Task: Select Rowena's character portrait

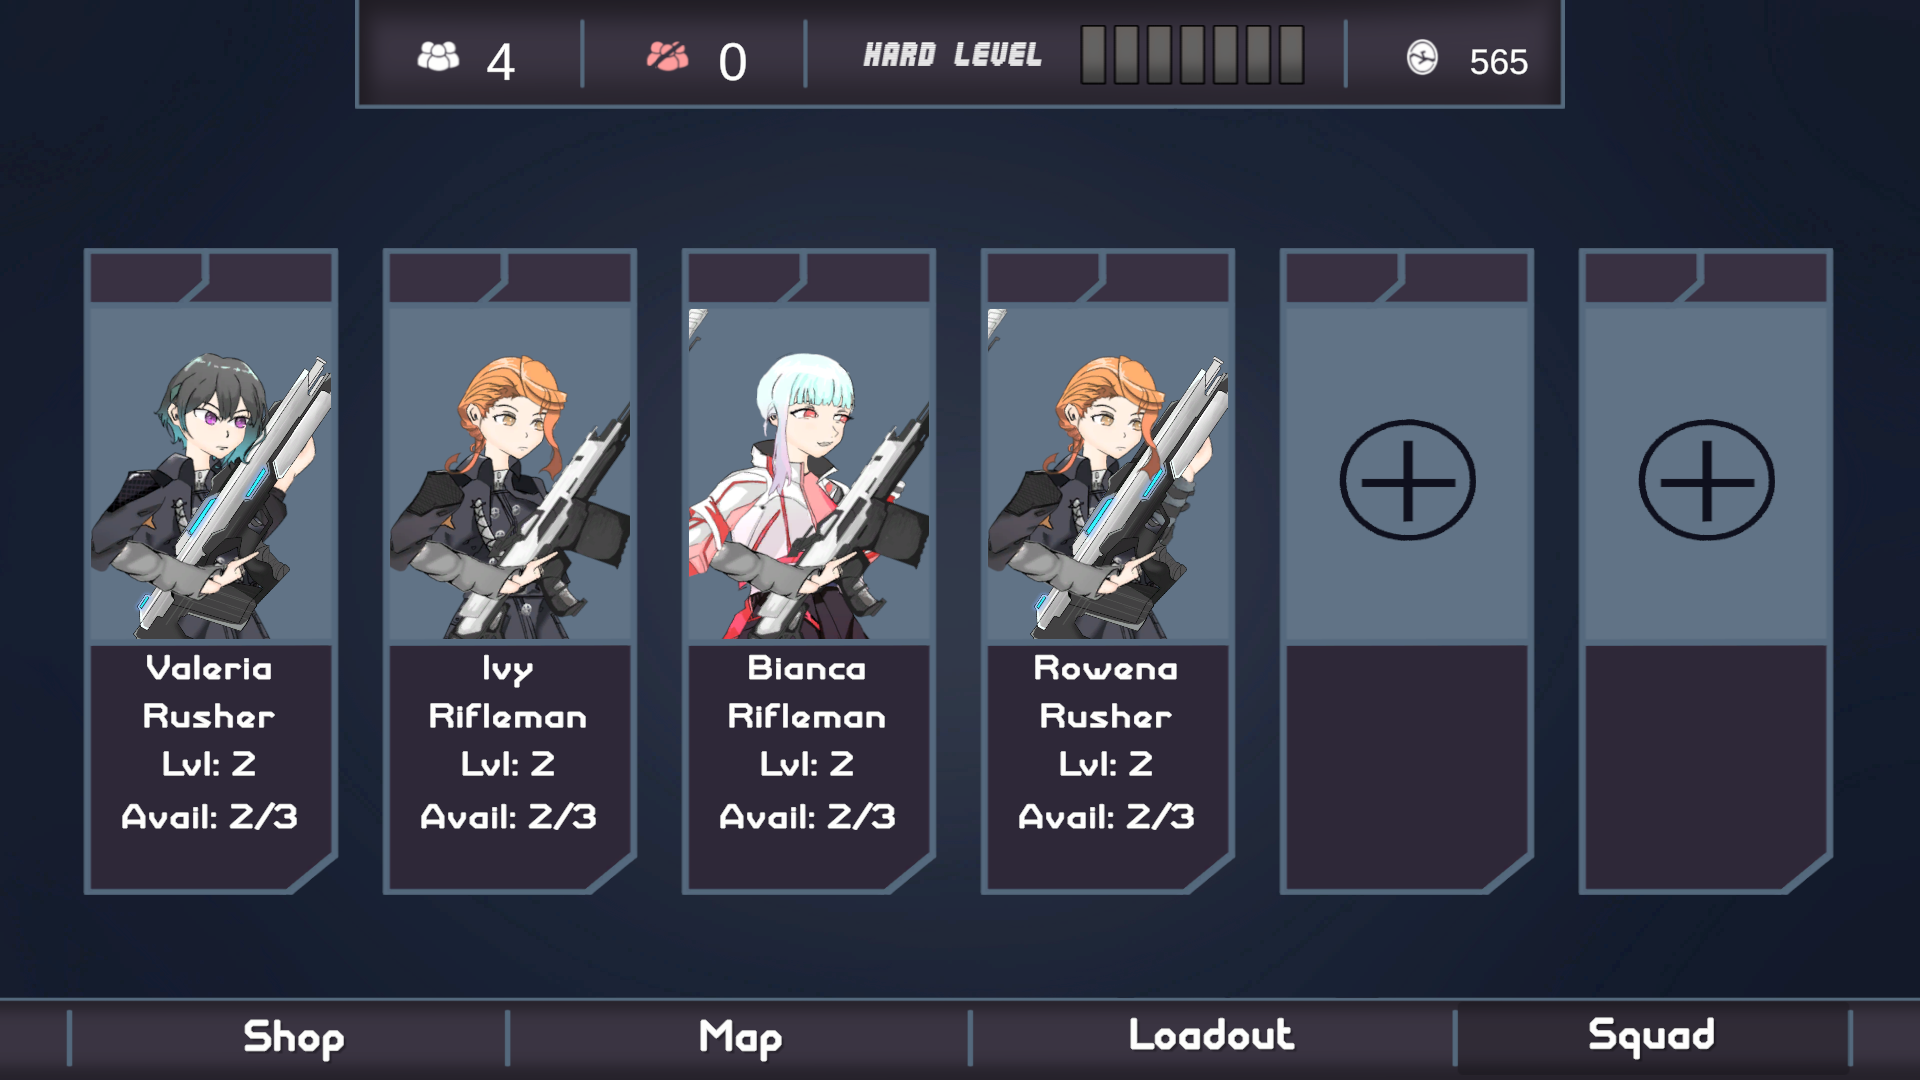Action: 1108,473
